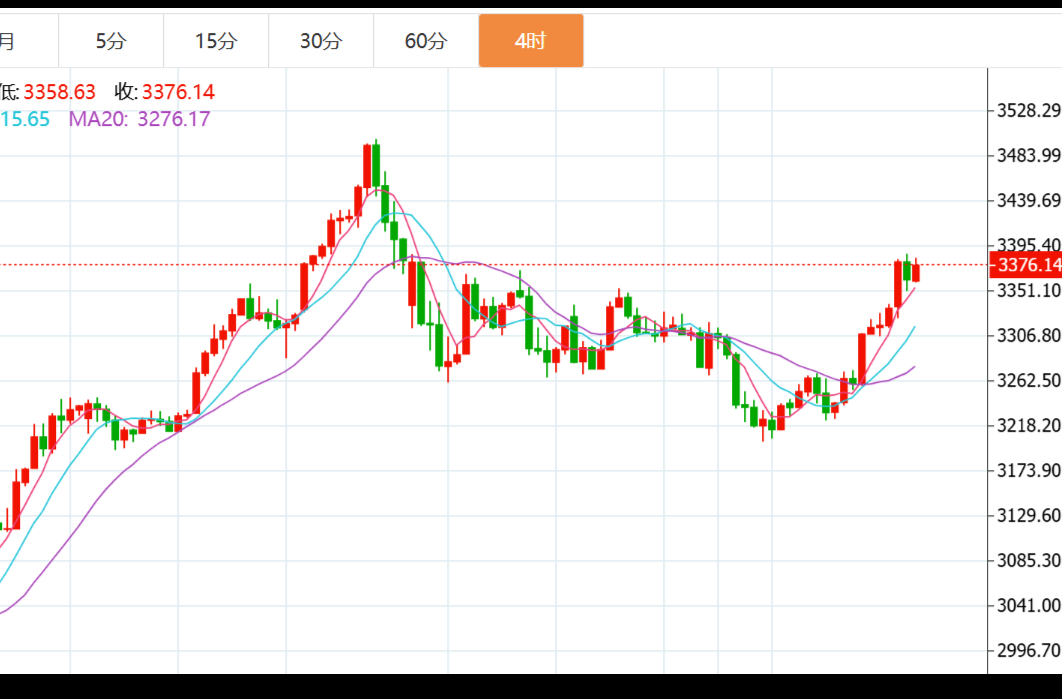This screenshot has width=1062, height=699.
Task: Select the highlighted 4时 timeframe tab
Action: (x=531, y=41)
